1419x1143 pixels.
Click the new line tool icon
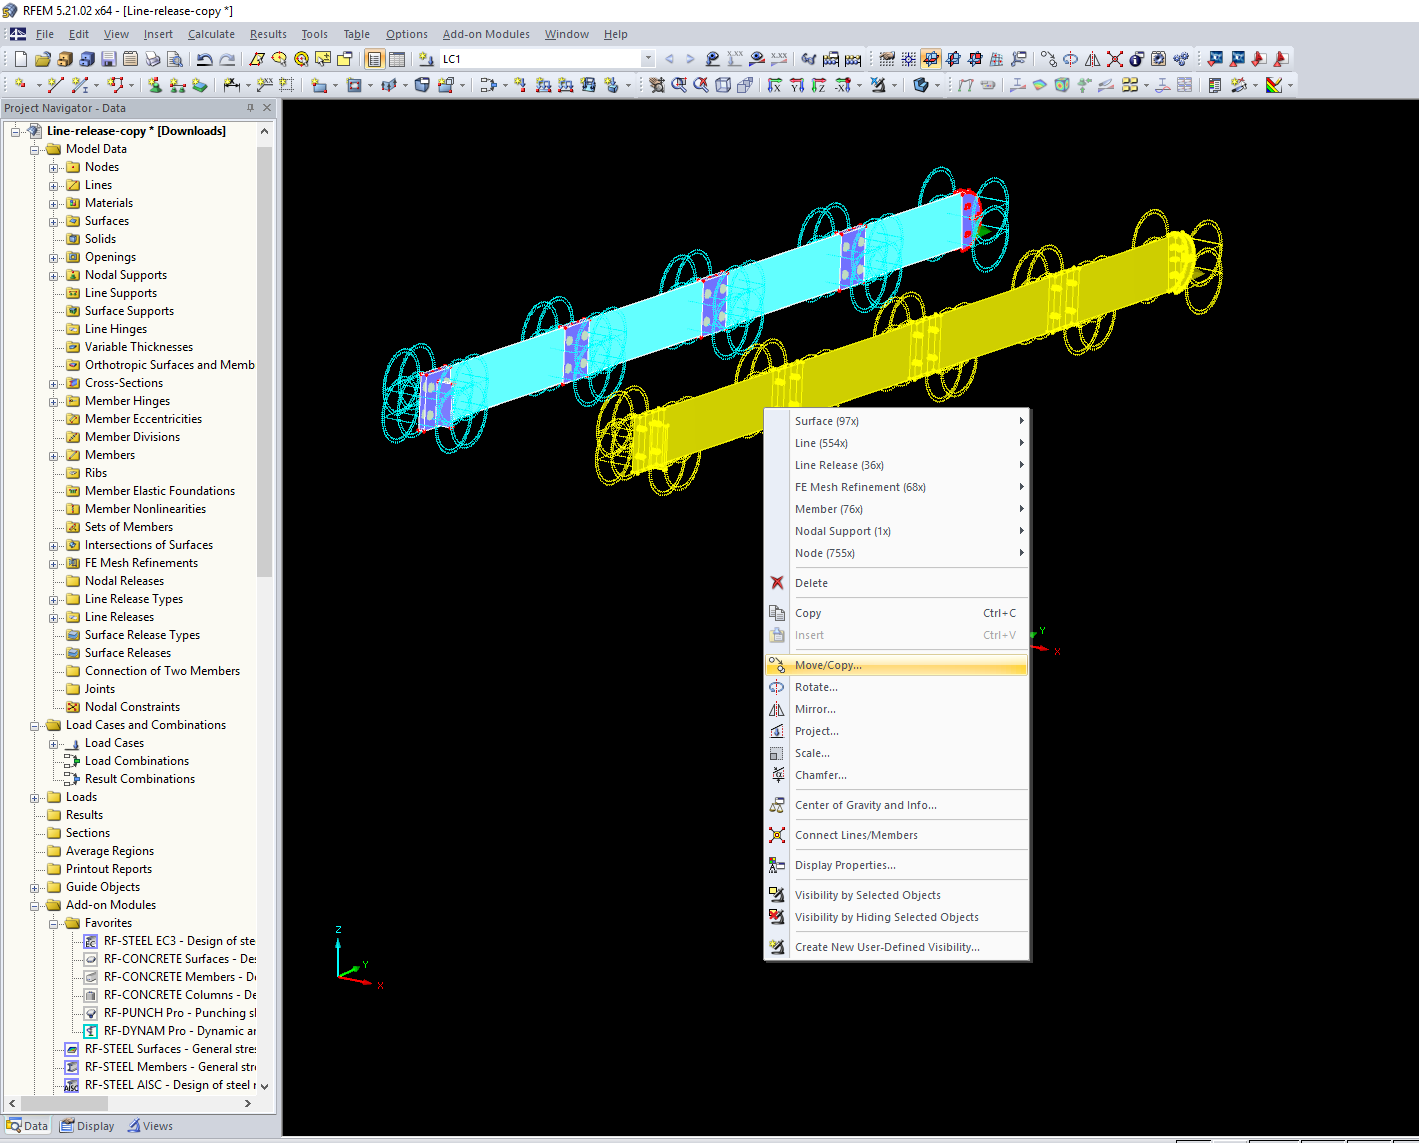pos(56,85)
